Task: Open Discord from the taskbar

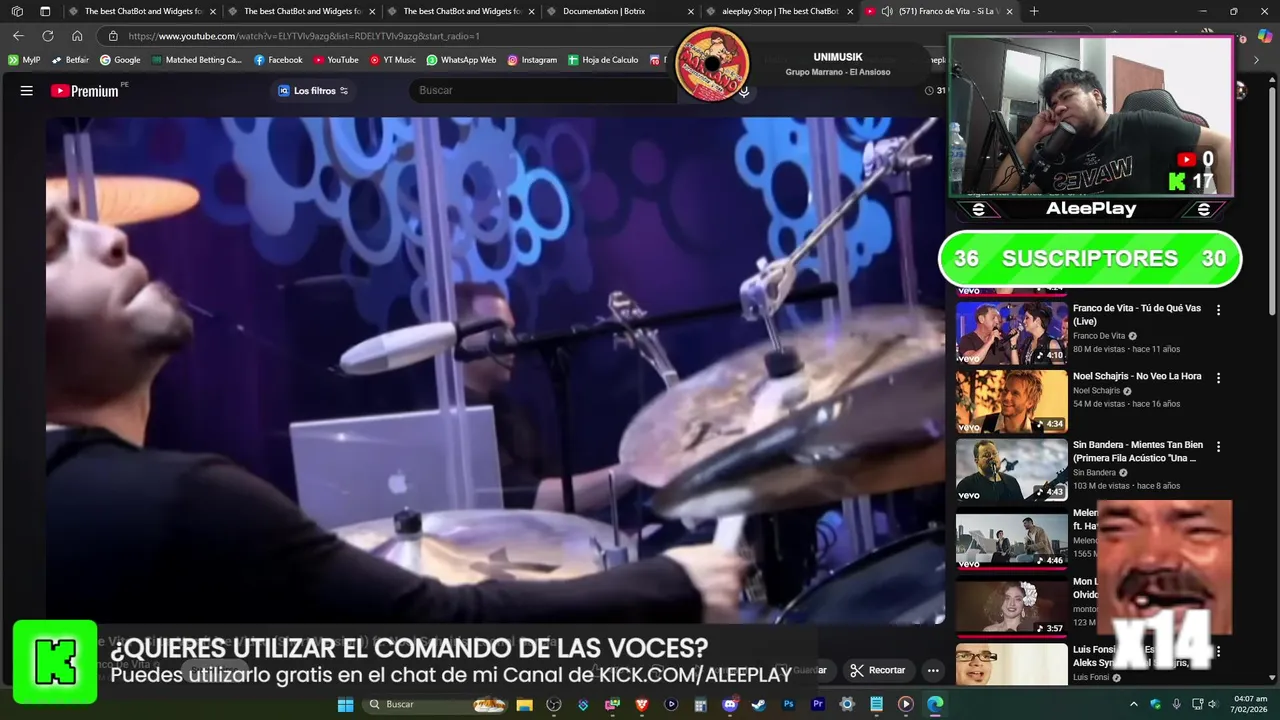Action: click(x=730, y=704)
